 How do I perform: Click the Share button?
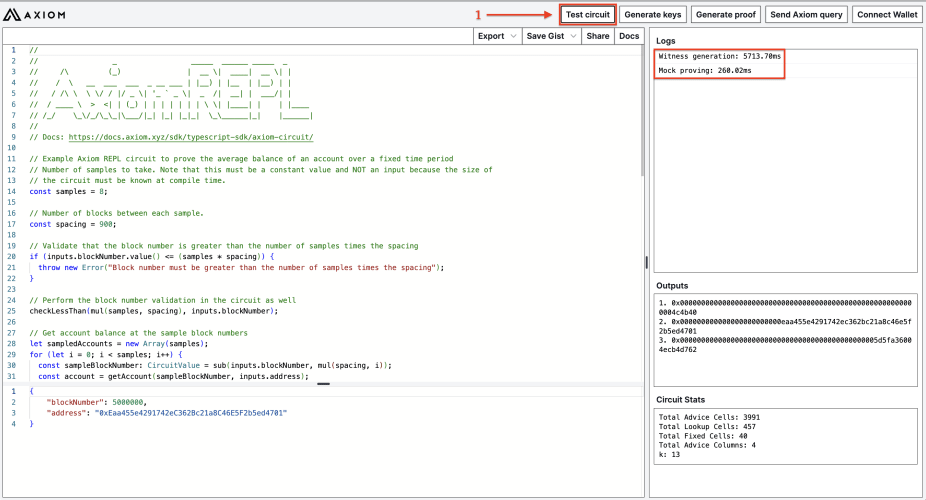[x=598, y=36]
